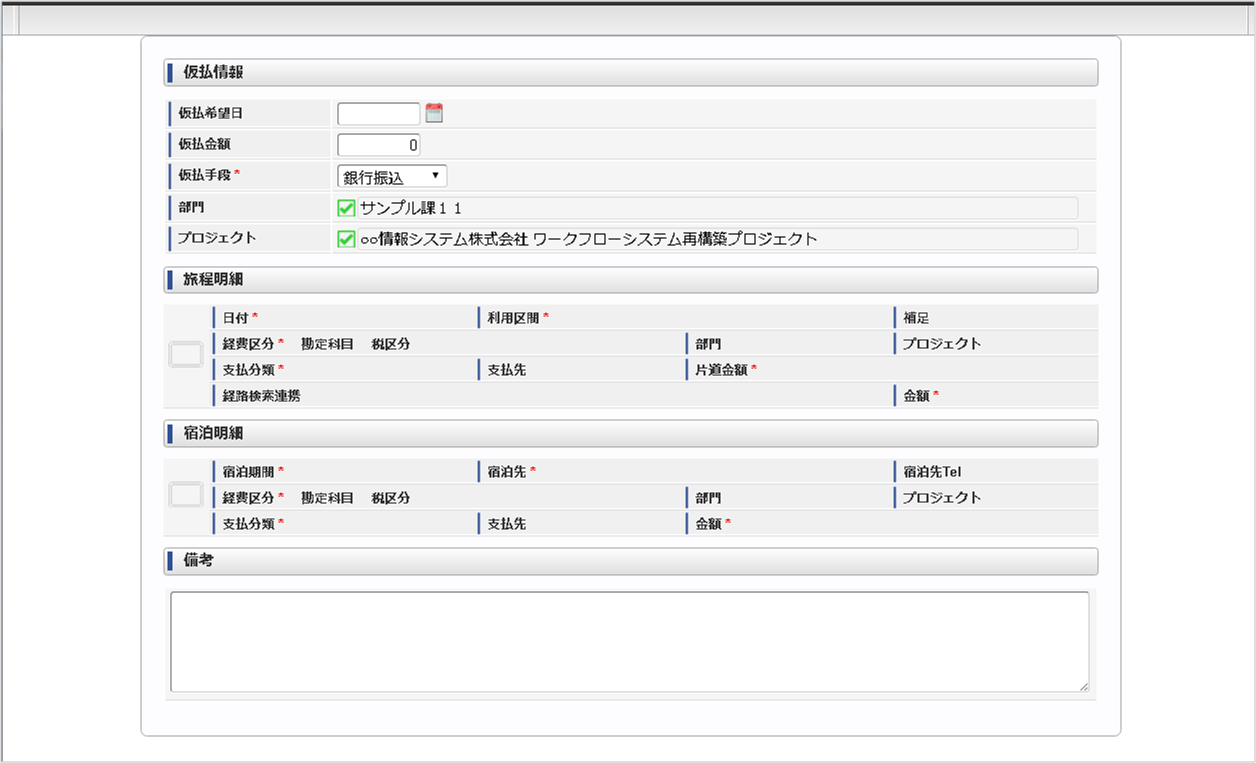
Task: Toggle the green checkbox before サンプル課１１
Action: [x=344, y=207]
